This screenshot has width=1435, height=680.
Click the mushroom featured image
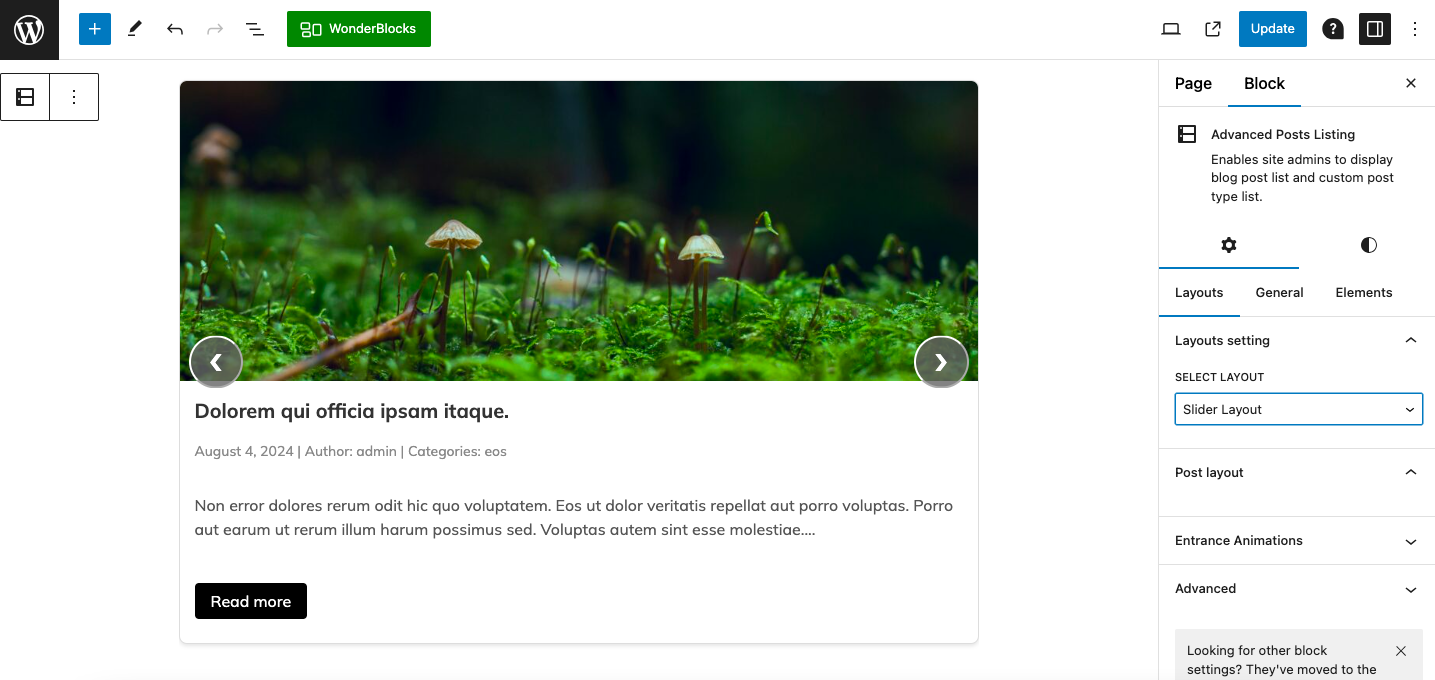click(x=579, y=231)
